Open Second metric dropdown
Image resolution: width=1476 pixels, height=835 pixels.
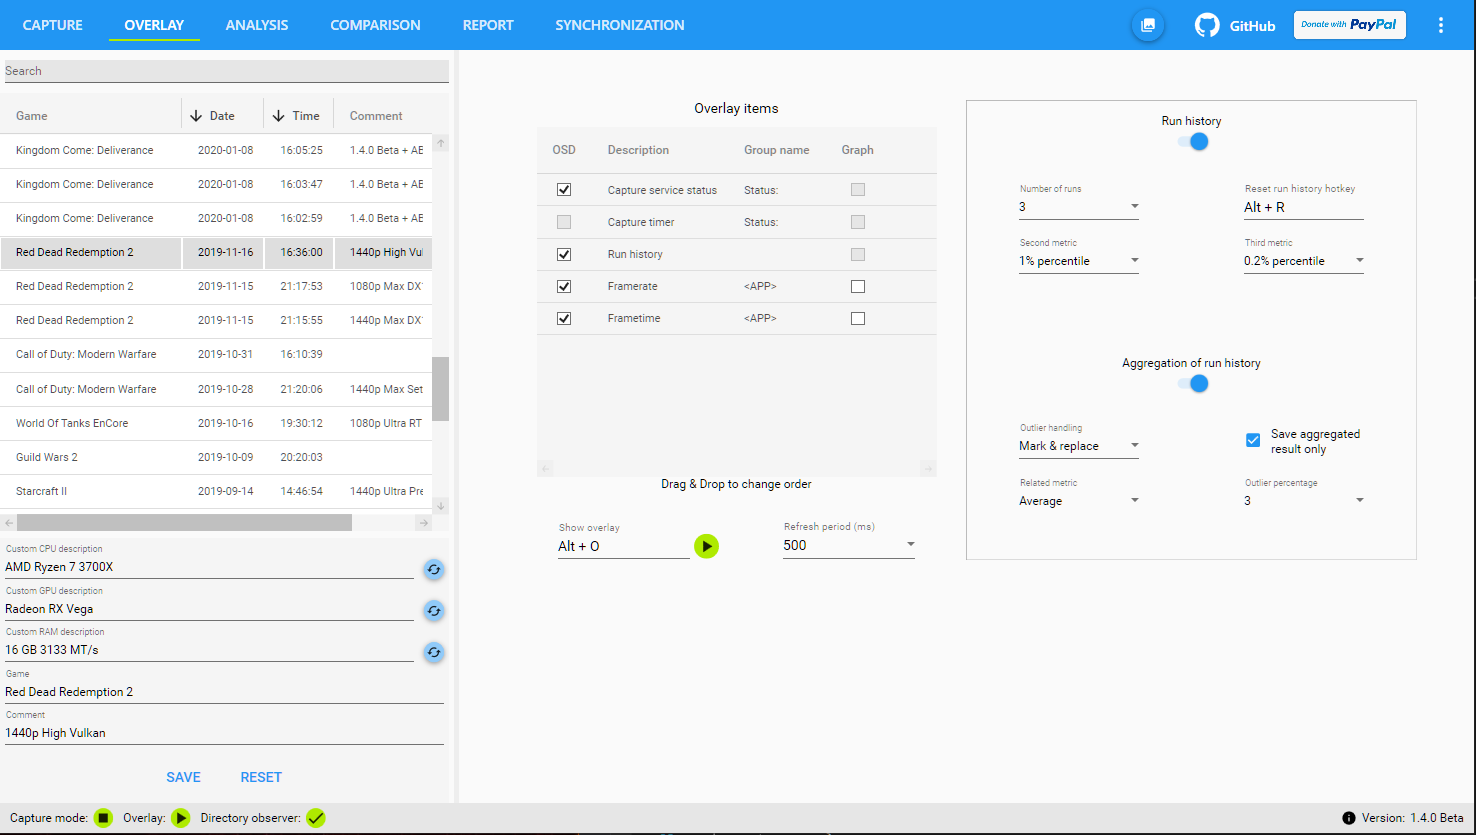(1079, 261)
